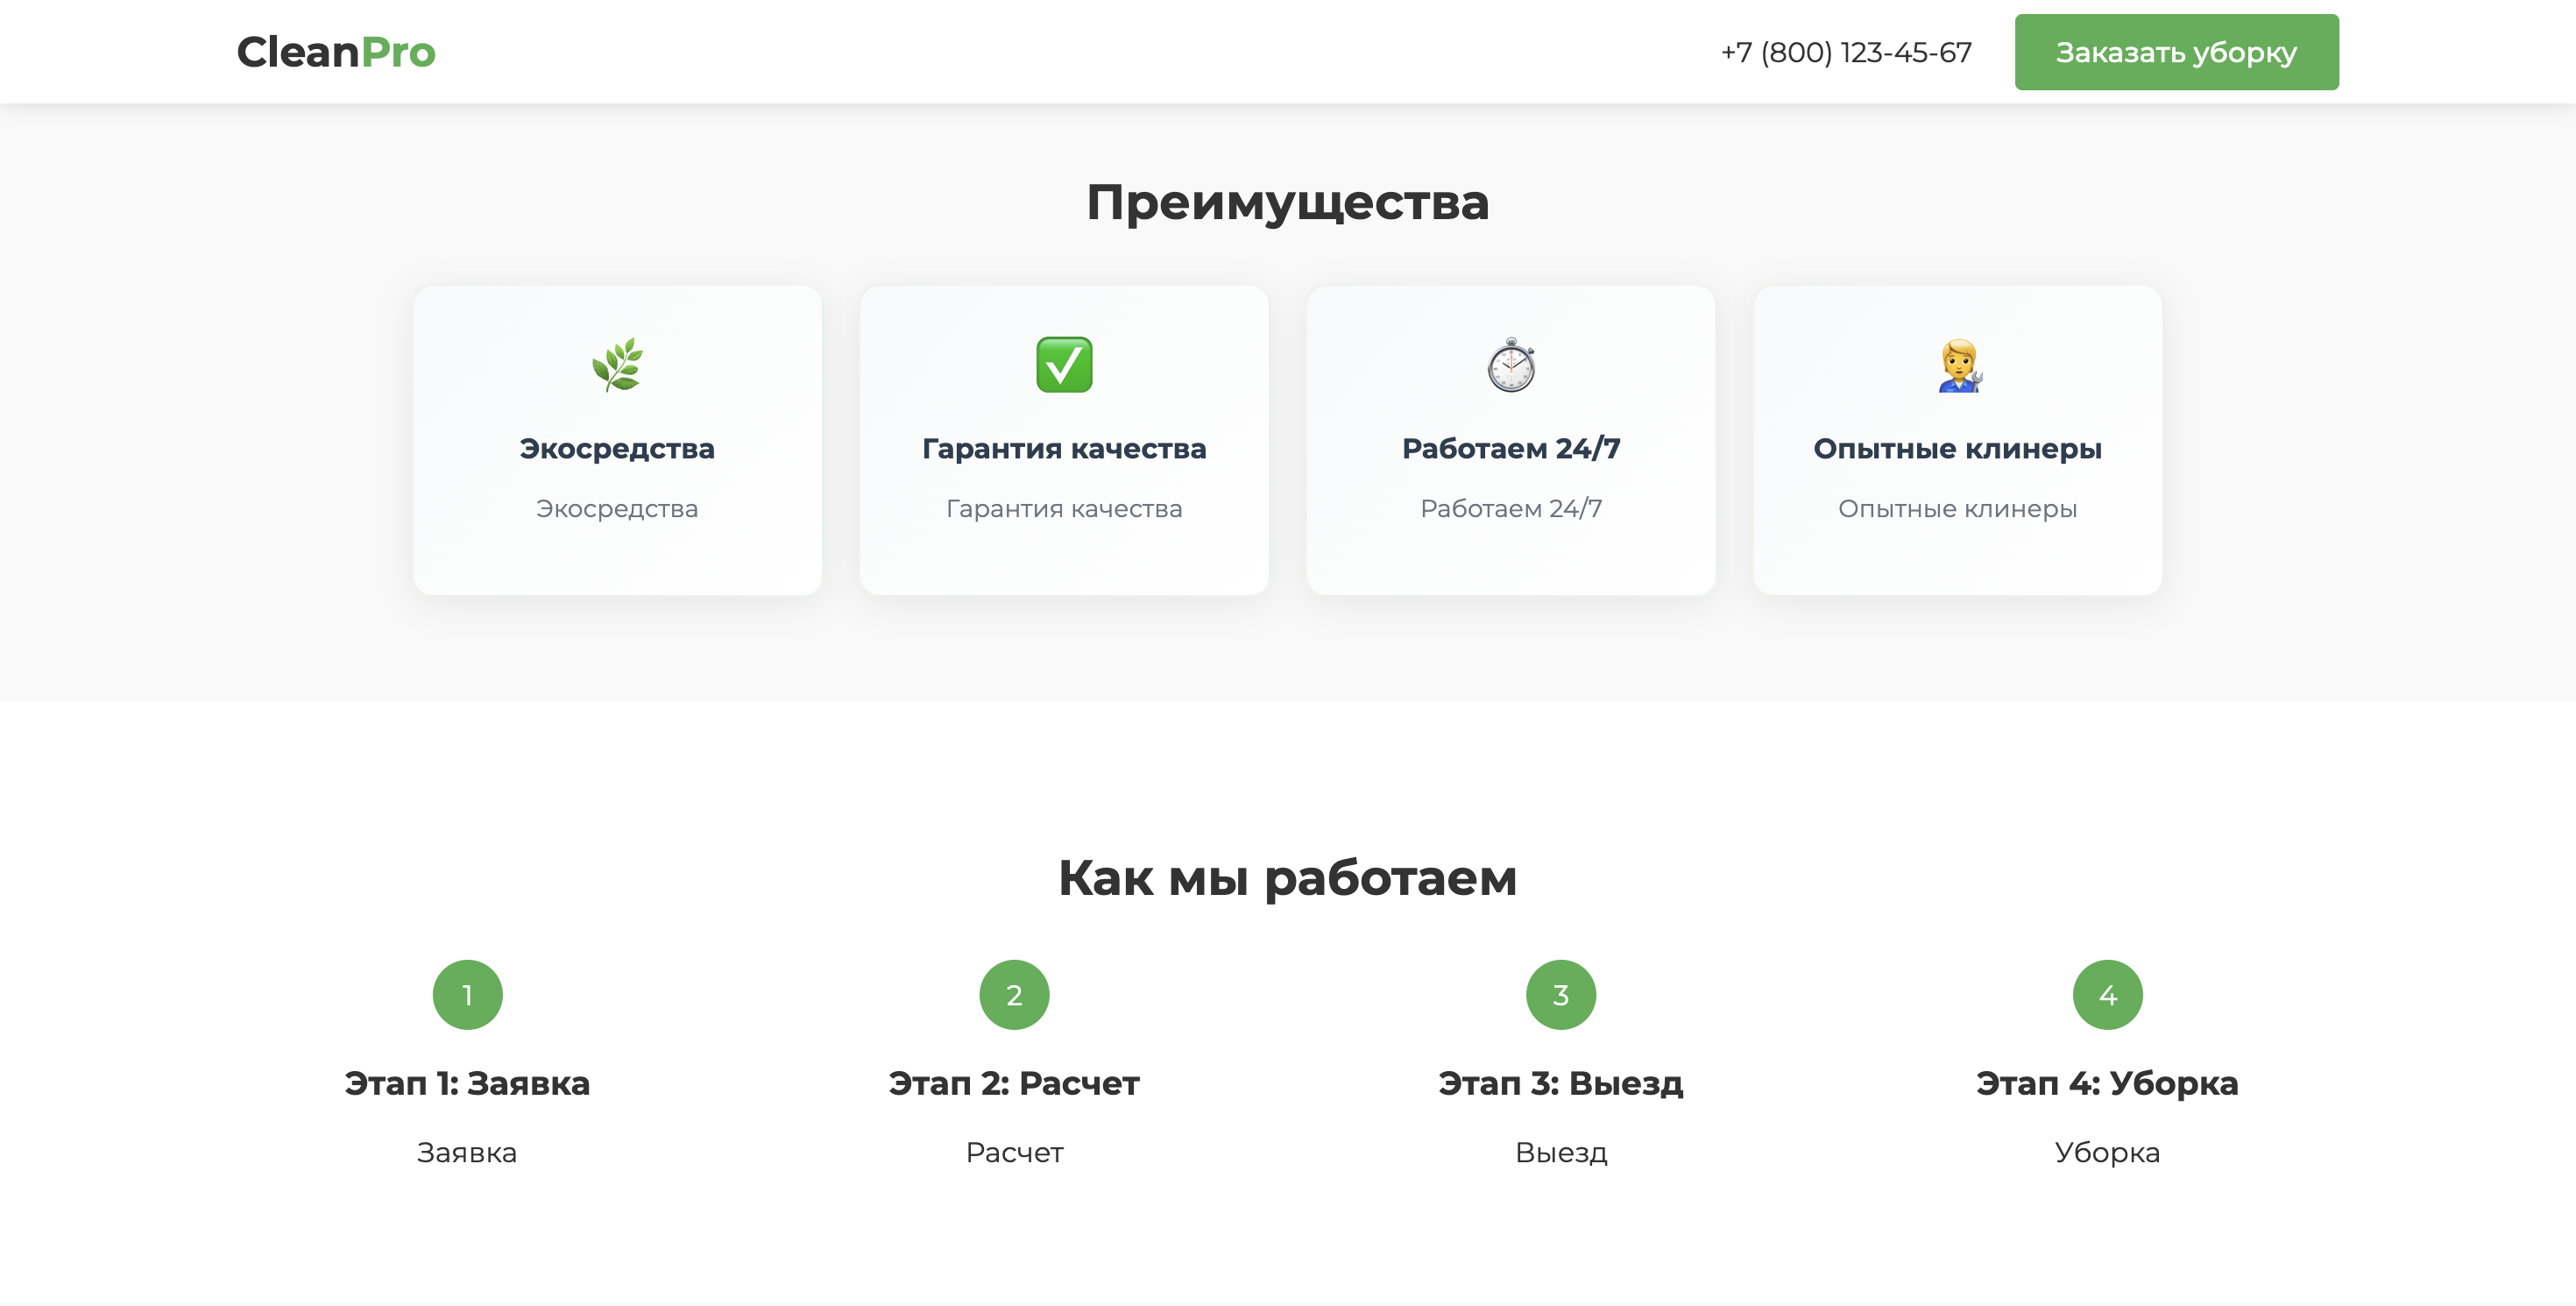2576x1306 pixels.
Task: Open the CleanPro logo link
Action: pyautogui.click(x=336, y=52)
